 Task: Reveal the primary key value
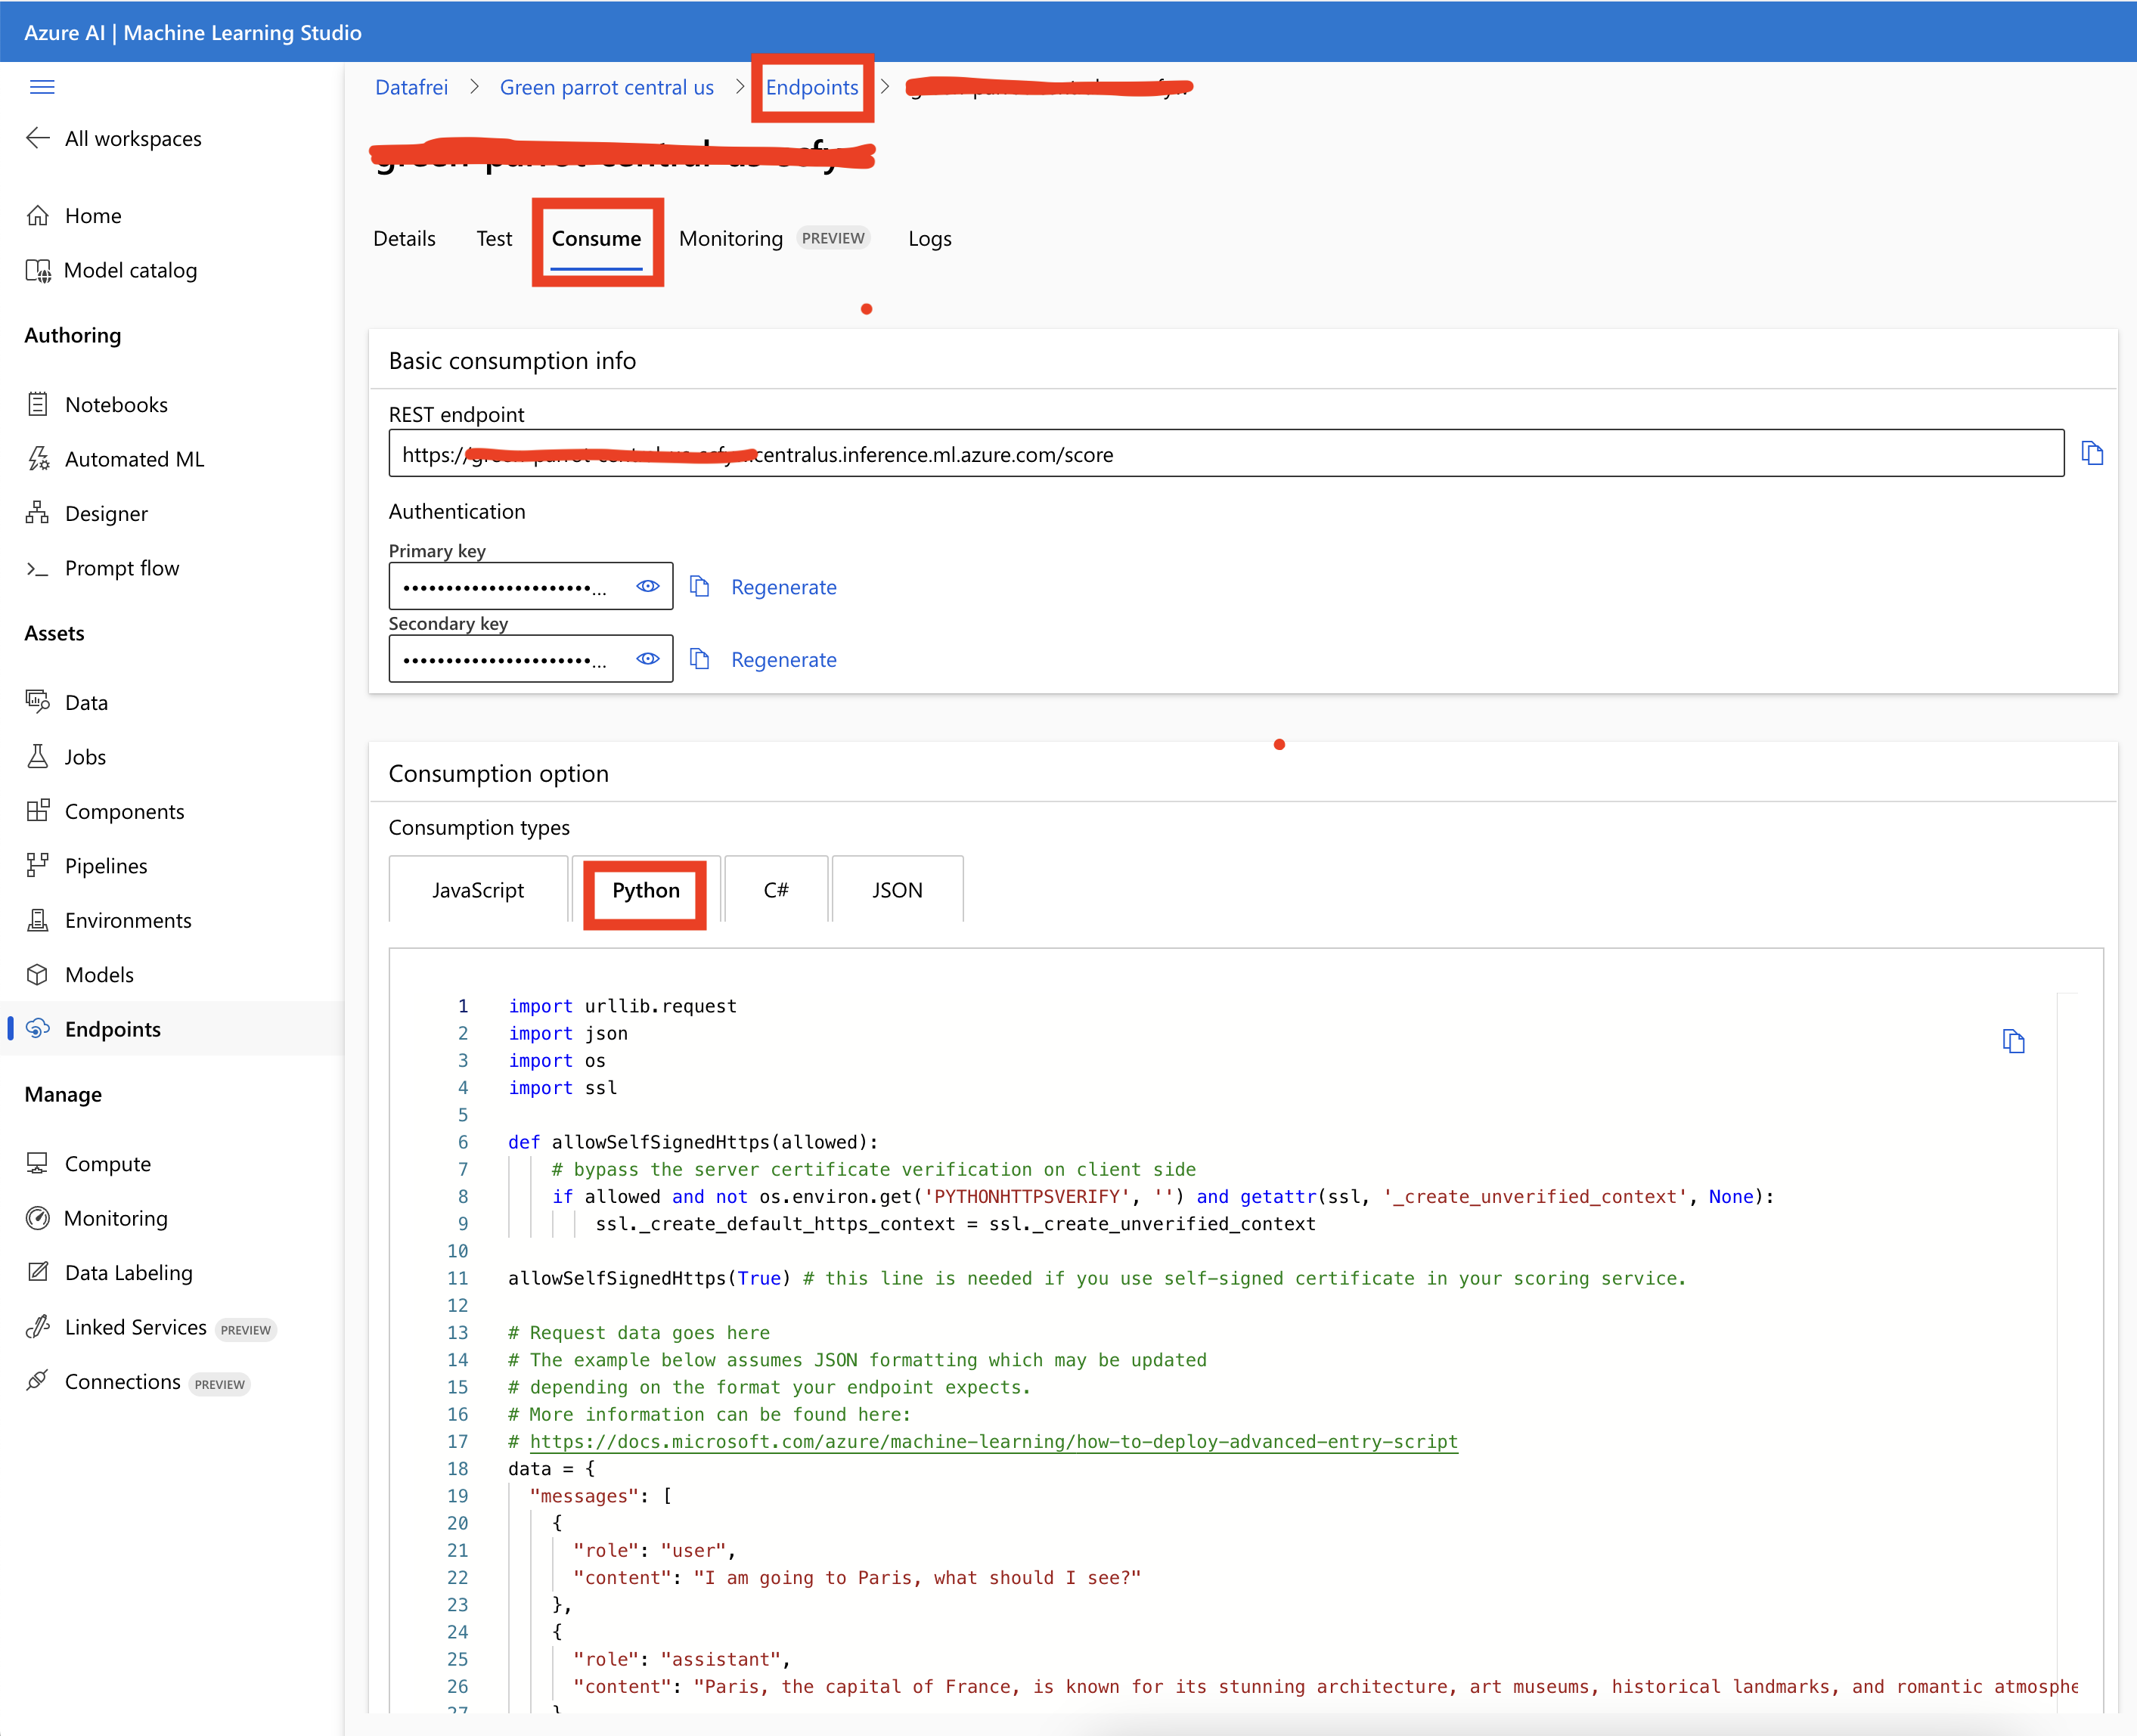(x=648, y=586)
